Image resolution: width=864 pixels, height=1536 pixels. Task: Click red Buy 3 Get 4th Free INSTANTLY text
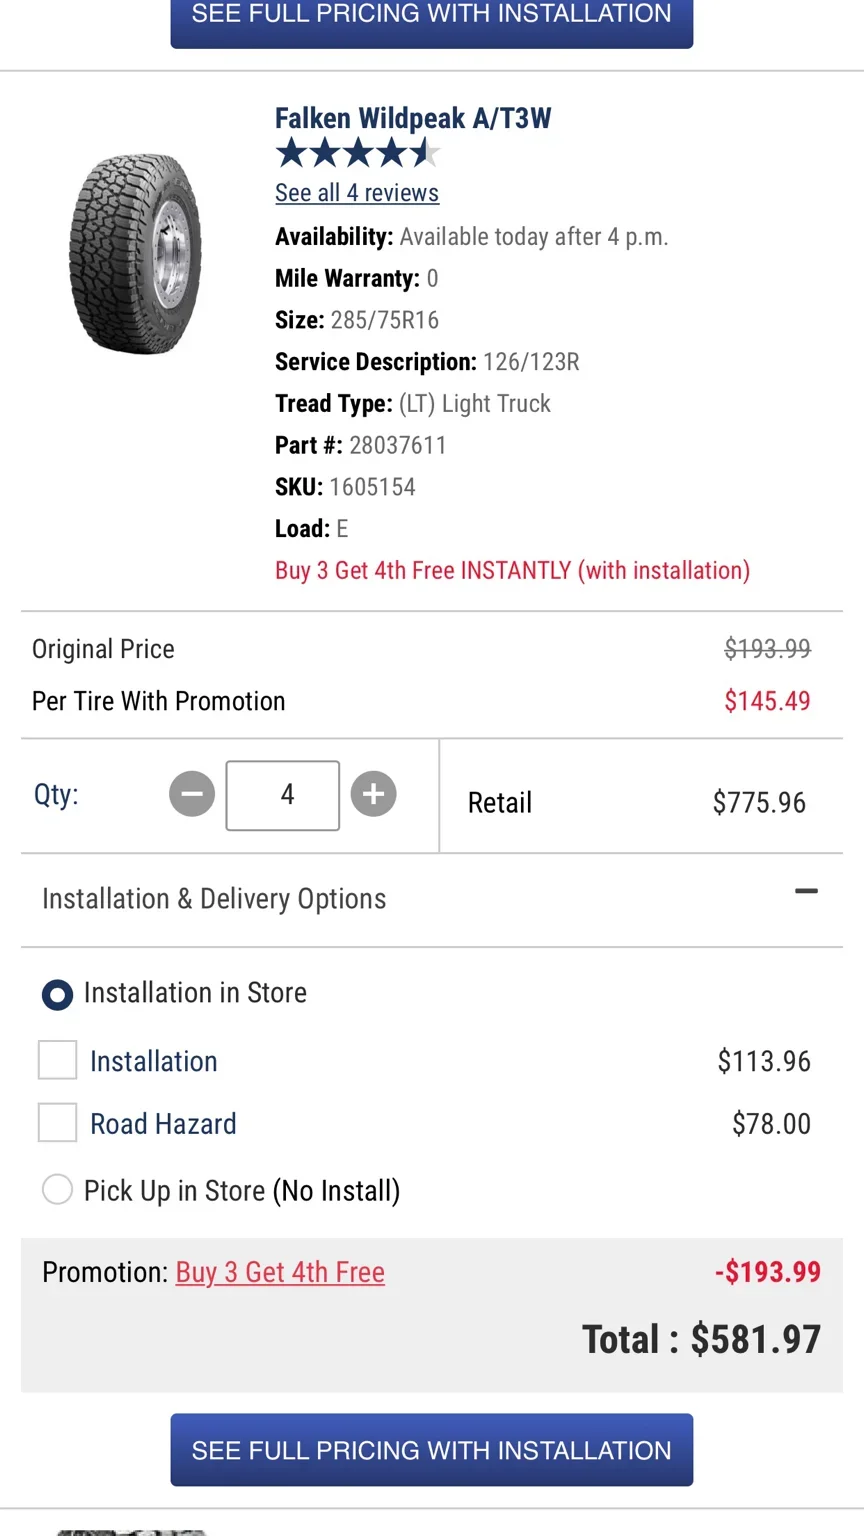(x=512, y=570)
